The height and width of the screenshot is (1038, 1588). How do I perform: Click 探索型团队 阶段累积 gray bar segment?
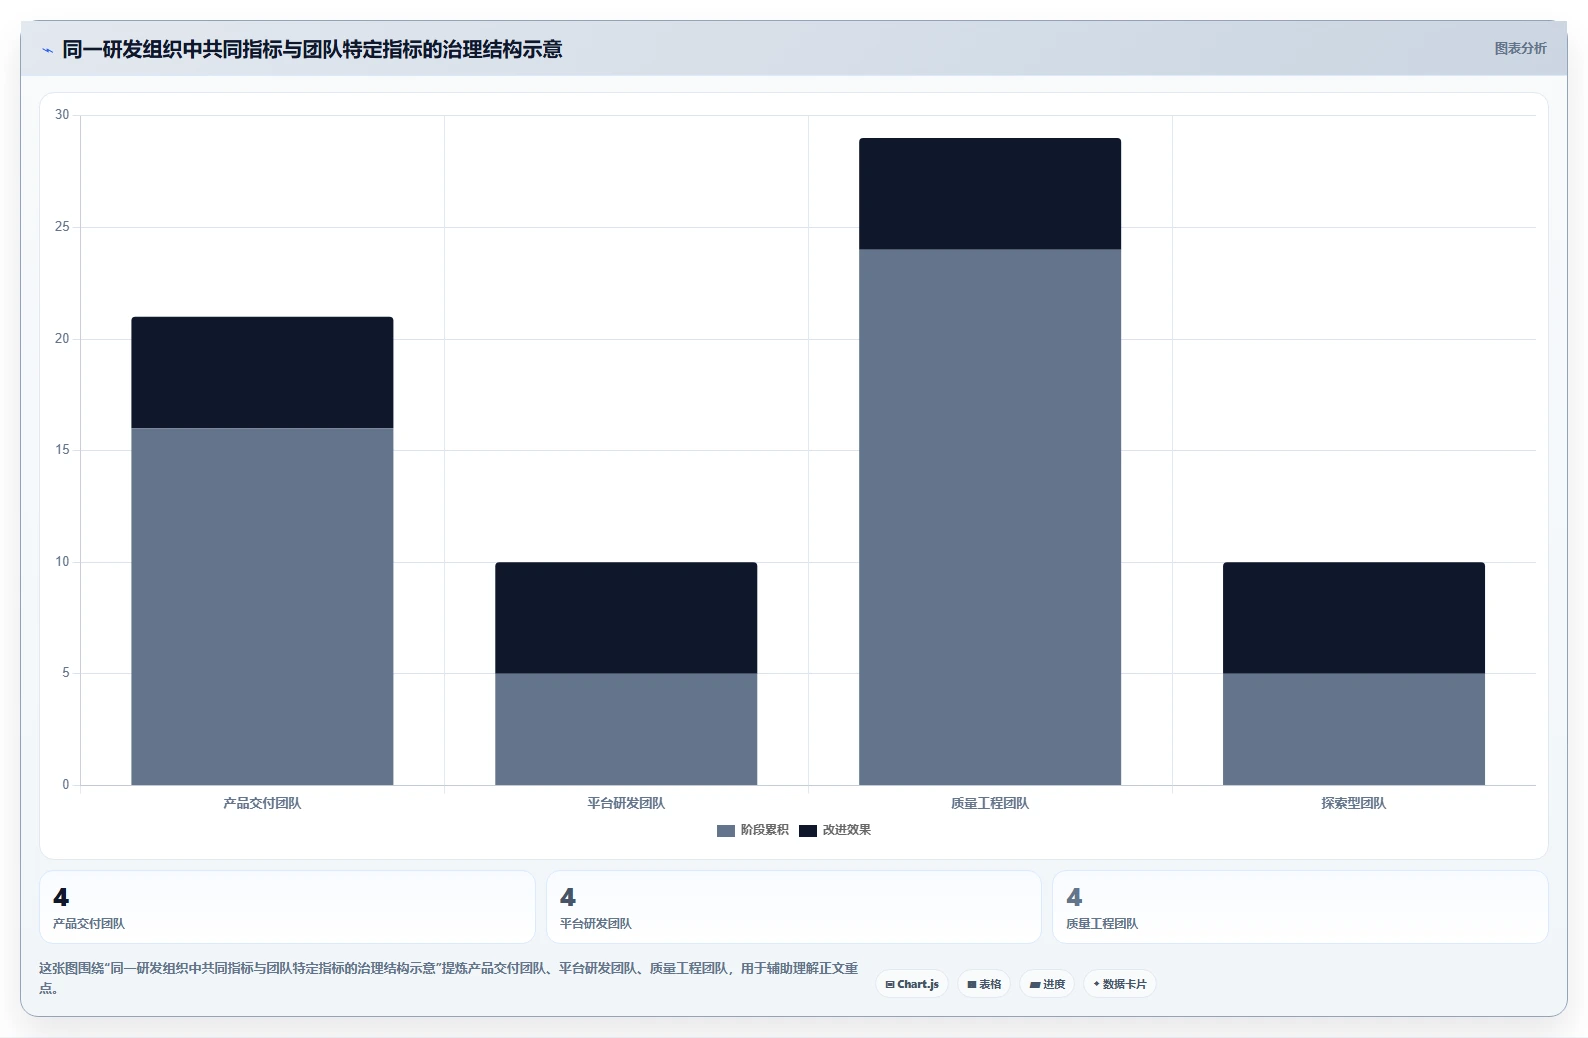tap(1354, 729)
